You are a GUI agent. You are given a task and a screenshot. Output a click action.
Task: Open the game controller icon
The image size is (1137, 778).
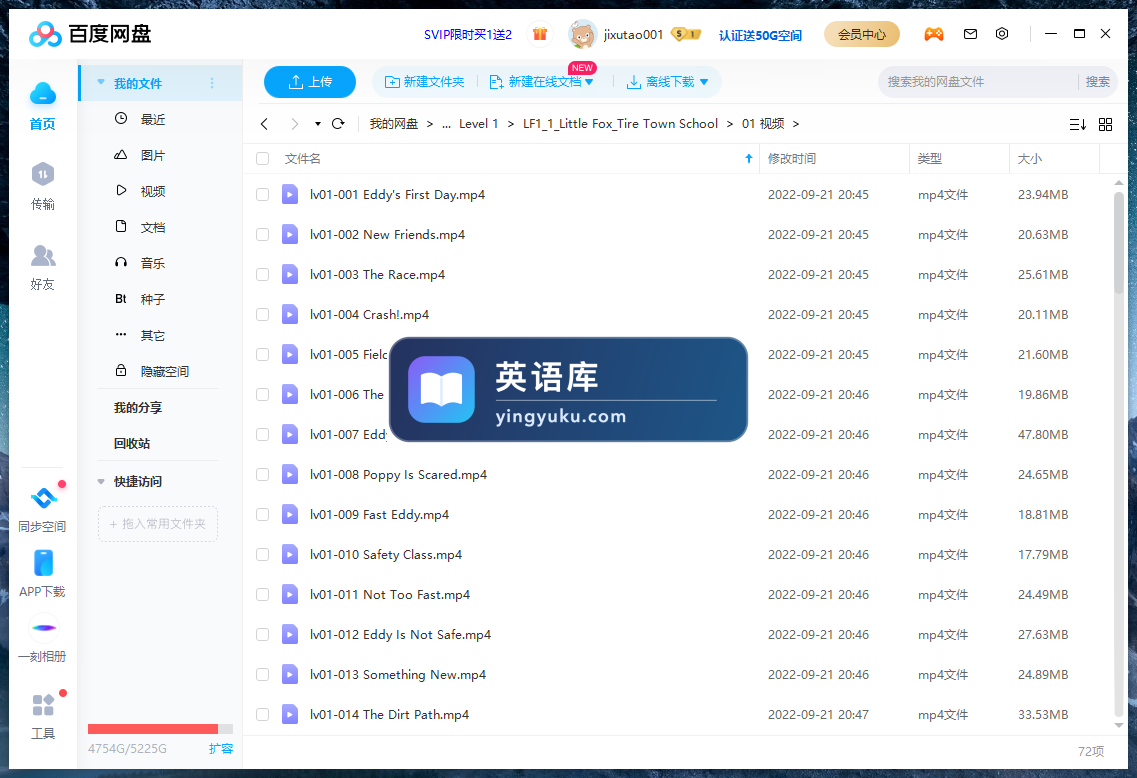coord(934,34)
